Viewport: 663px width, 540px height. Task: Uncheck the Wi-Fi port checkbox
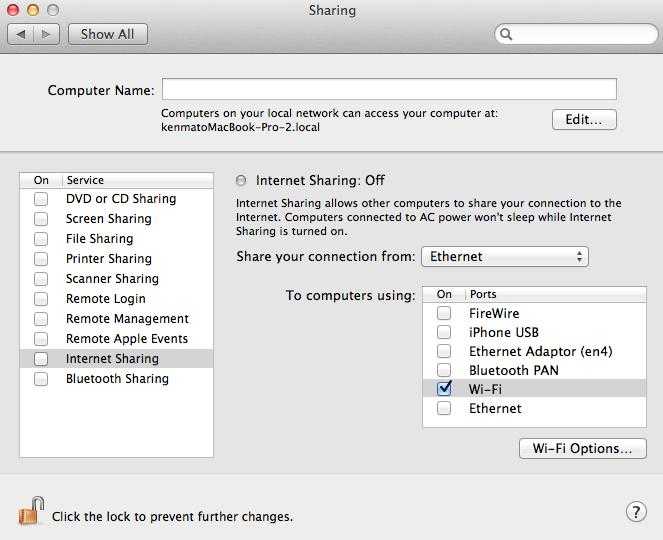pyautogui.click(x=444, y=389)
